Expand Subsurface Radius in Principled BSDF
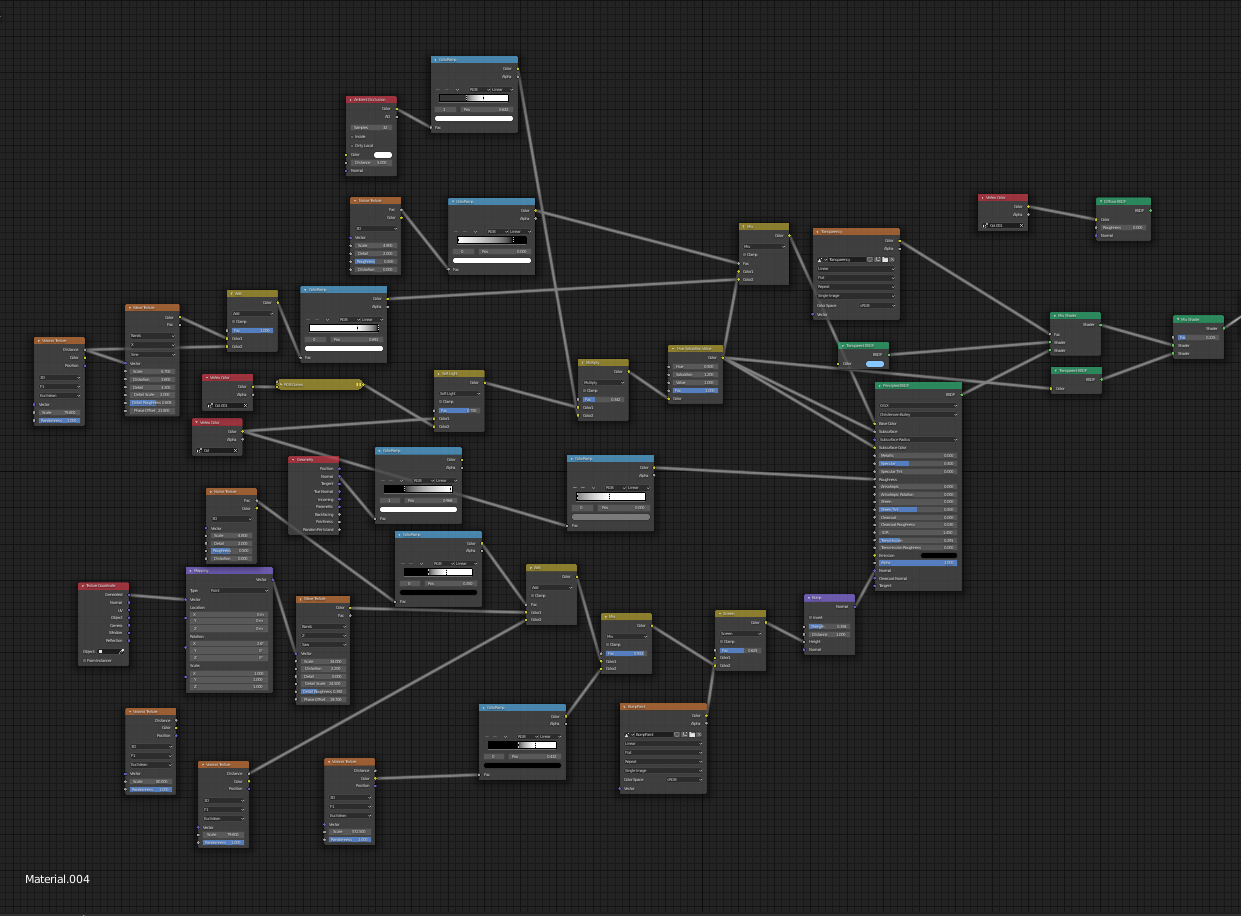The height and width of the screenshot is (916, 1241). tap(918, 440)
